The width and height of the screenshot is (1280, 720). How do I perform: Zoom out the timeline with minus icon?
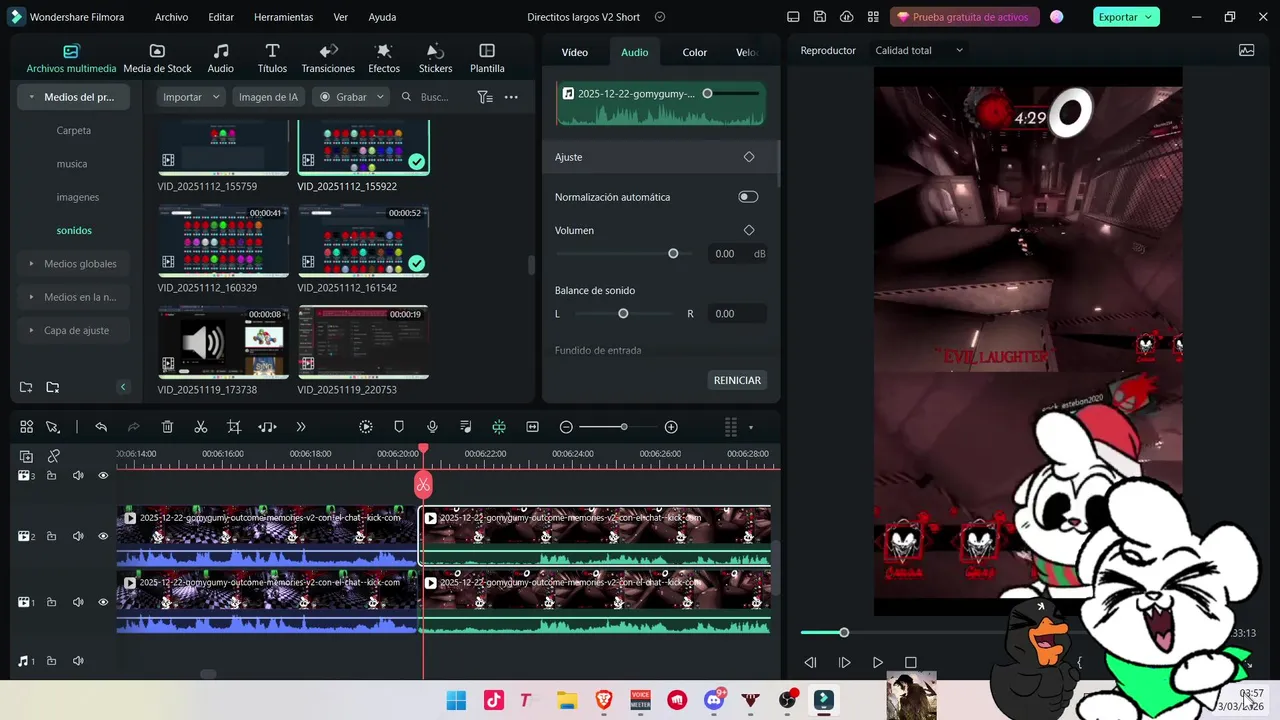pos(566,427)
